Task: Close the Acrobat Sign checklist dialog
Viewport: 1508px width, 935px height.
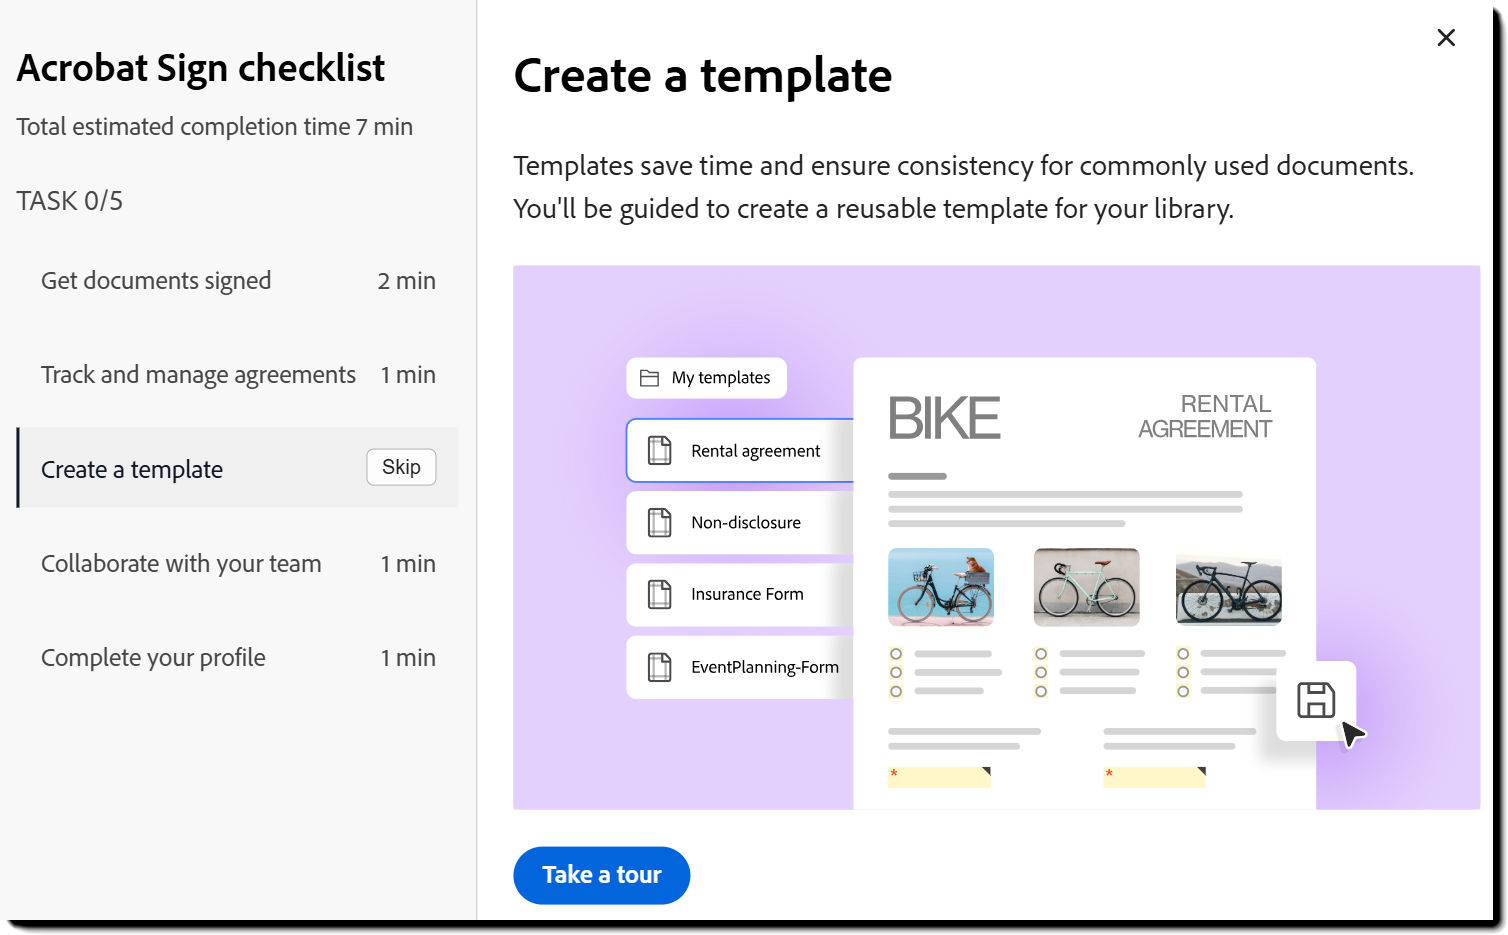Action: pyautogui.click(x=1446, y=38)
